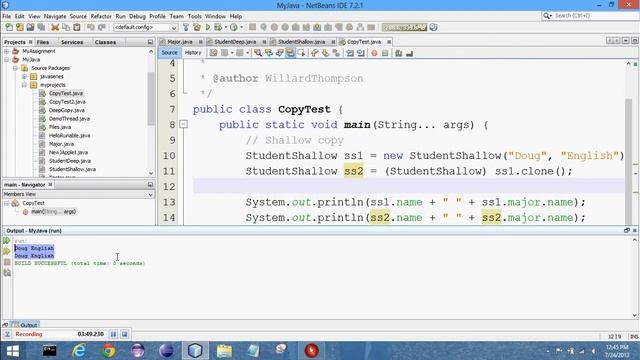Switch to the History view button
This screenshot has width=640, height=360.
(193, 53)
